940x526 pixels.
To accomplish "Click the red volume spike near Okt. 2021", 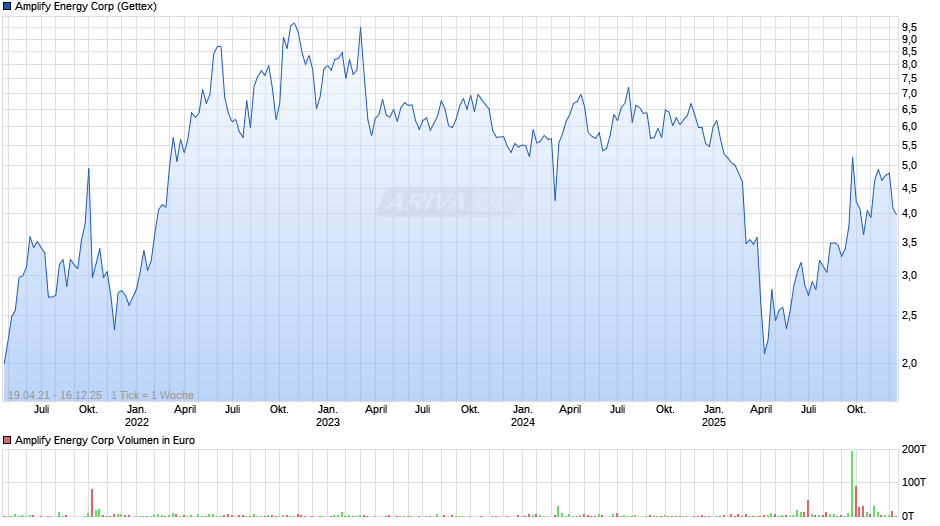I will tap(92, 503).
